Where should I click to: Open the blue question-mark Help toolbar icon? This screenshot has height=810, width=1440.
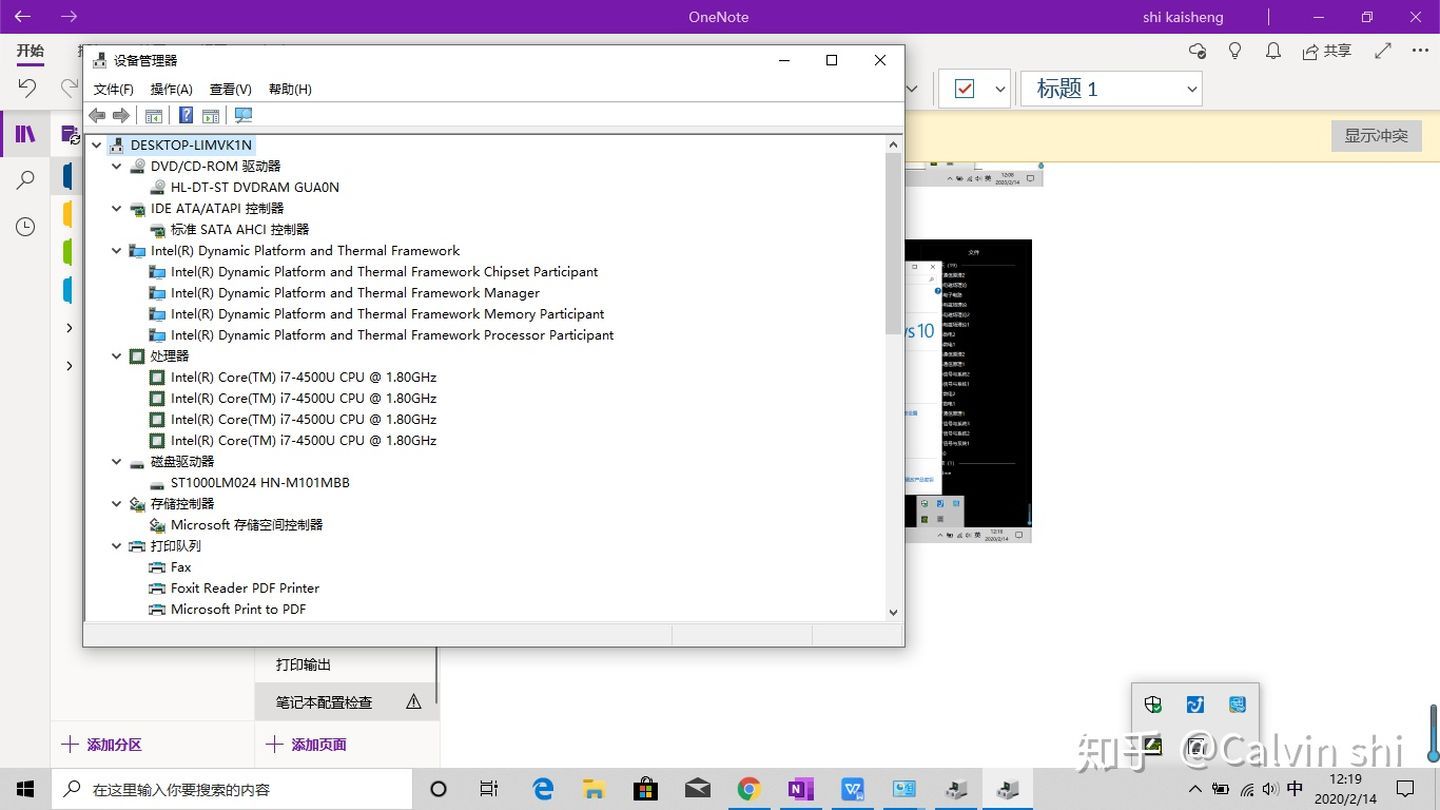click(186, 115)
